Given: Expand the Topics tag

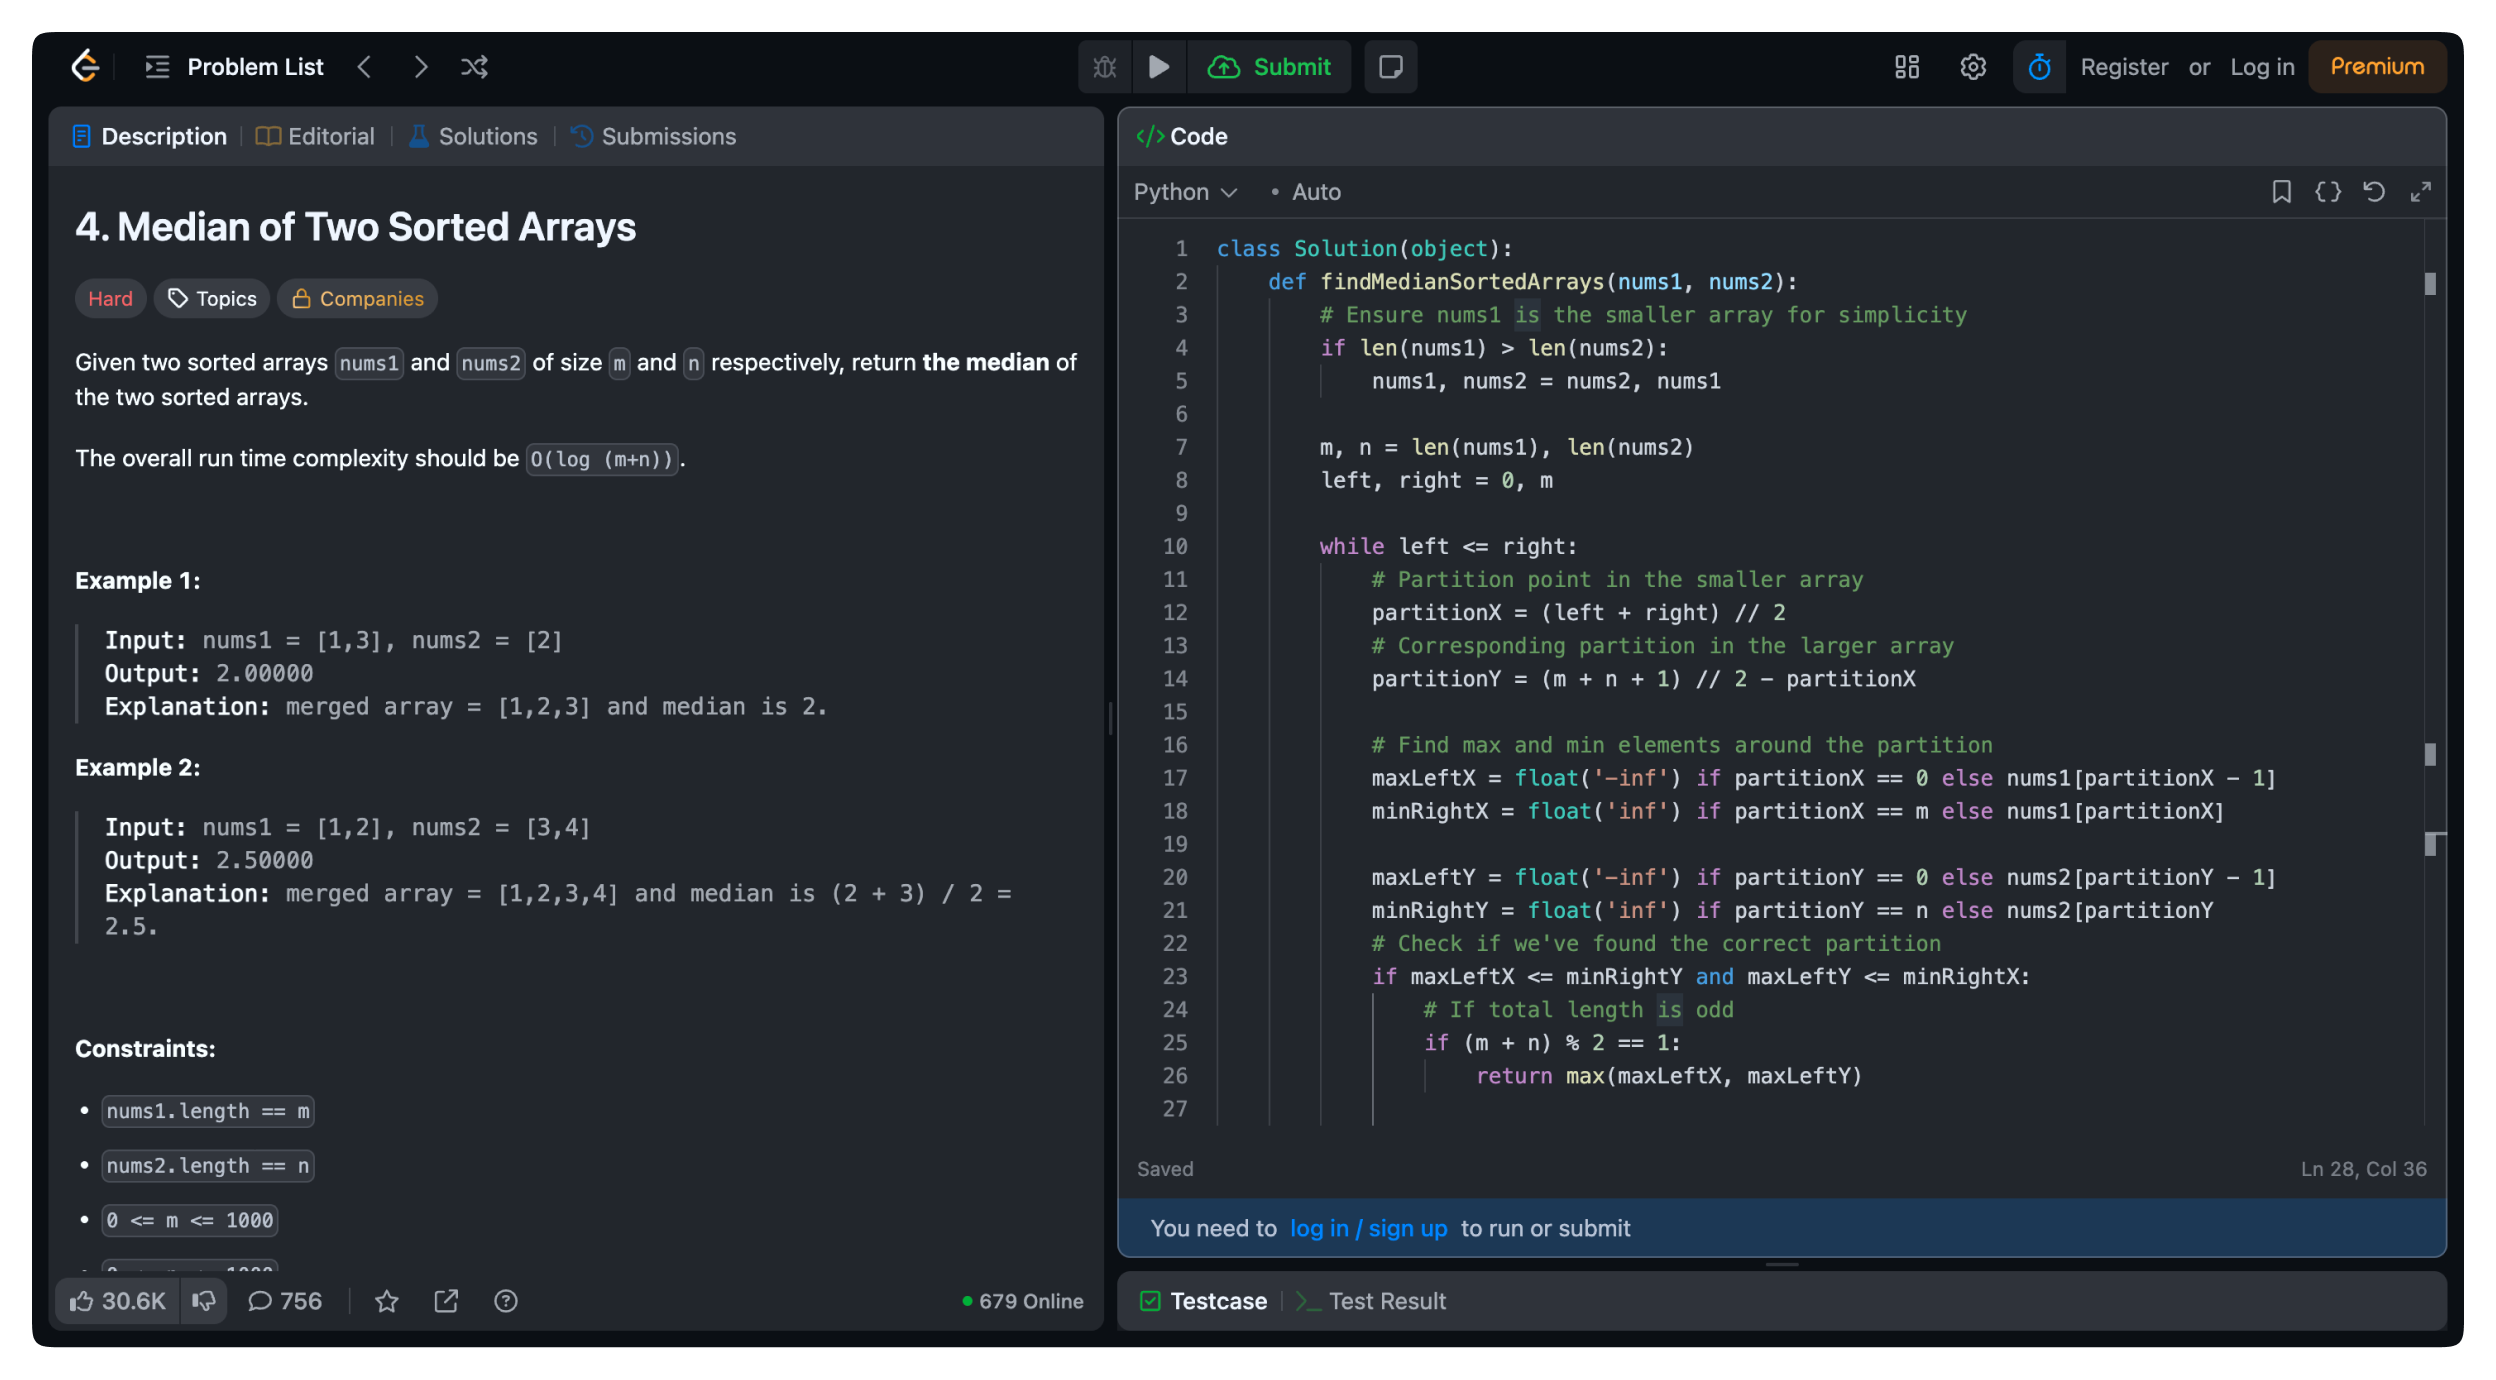Looking at the screenshot, I should click(x=212, y=299).
